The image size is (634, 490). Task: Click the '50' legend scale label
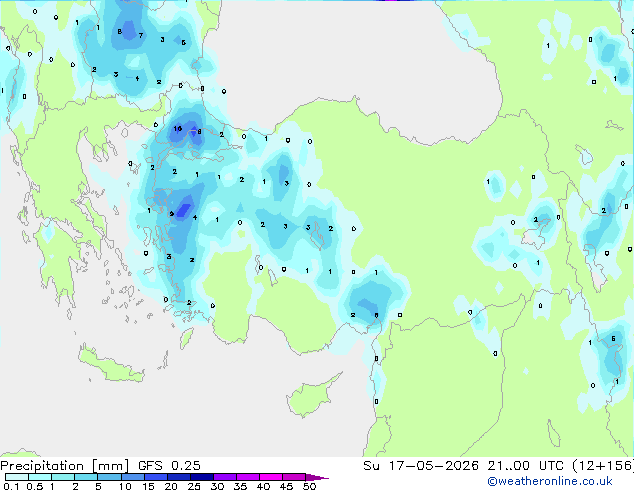click(x=309, y=486)
